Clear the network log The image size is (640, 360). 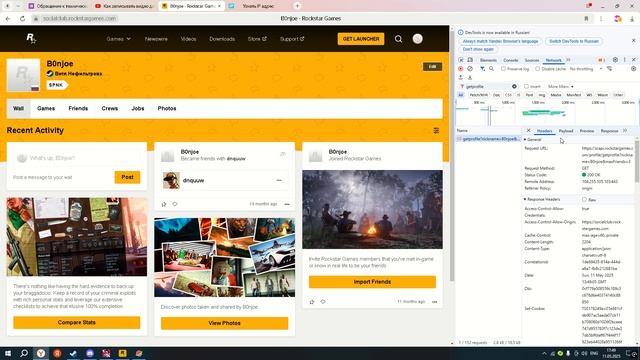click(470, 69)
